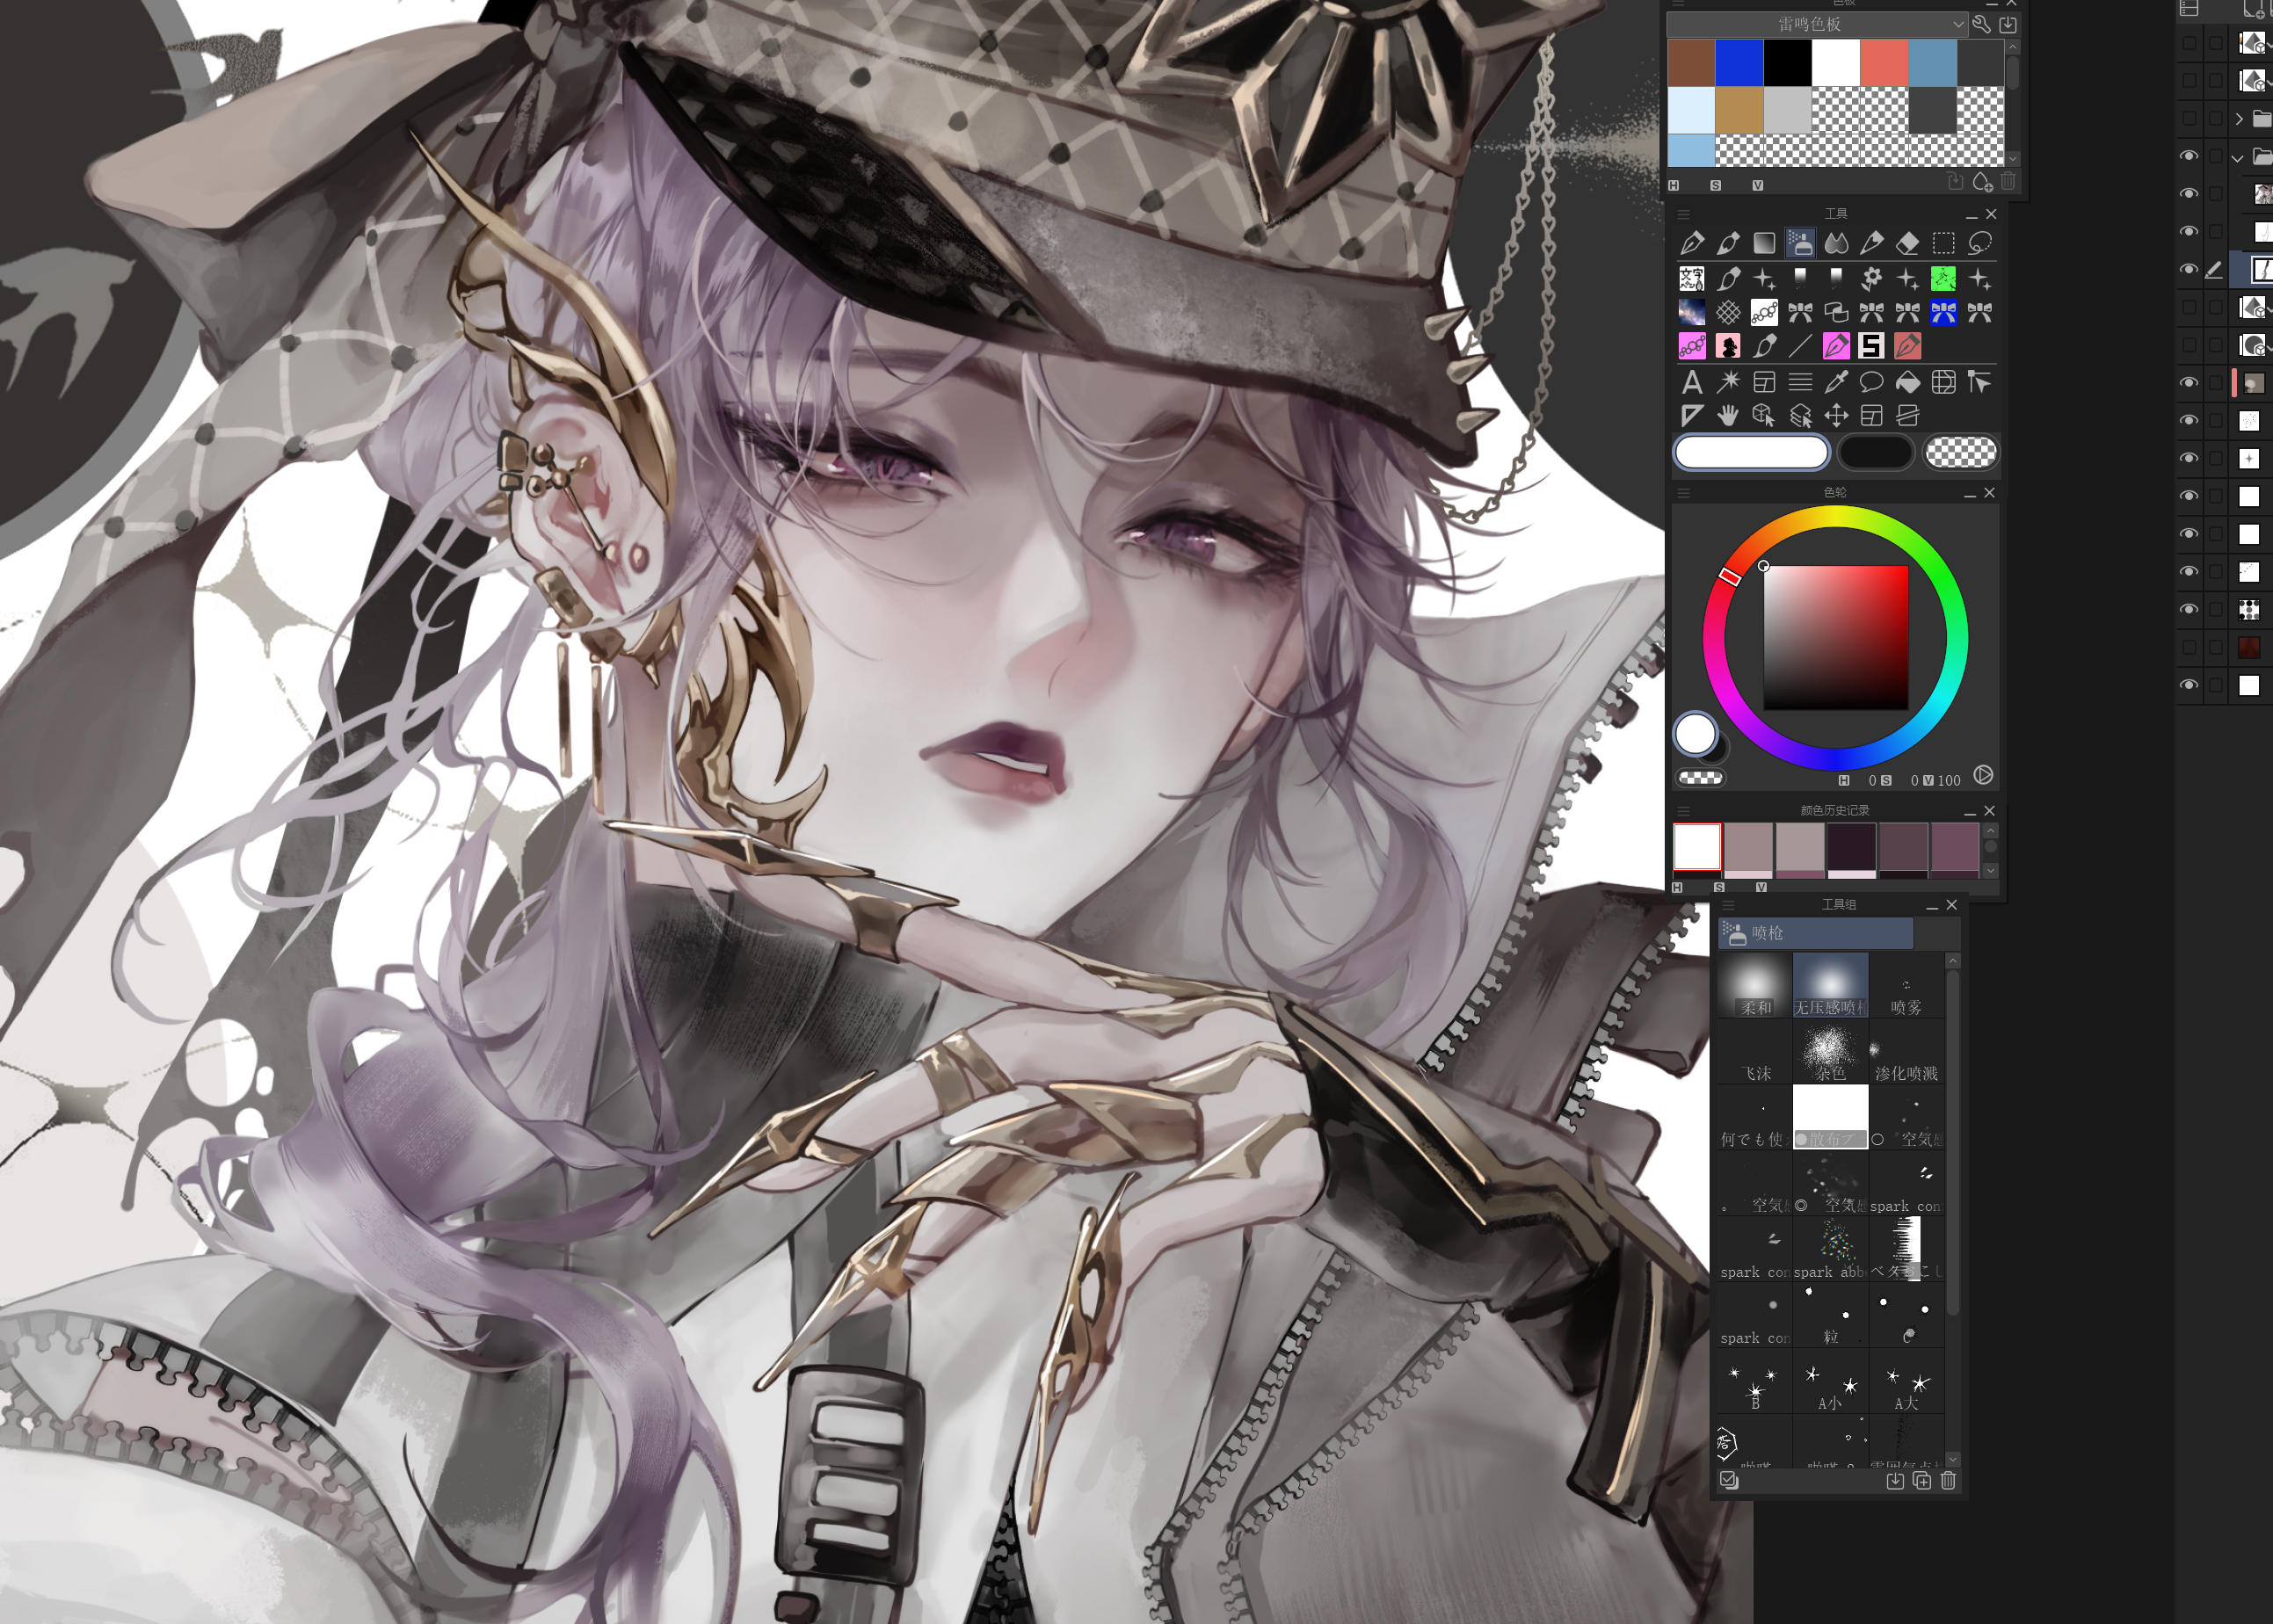2273x1624 pixels.
Task: Select the Lasso selection tool
Action: (x=1979, y=243)
